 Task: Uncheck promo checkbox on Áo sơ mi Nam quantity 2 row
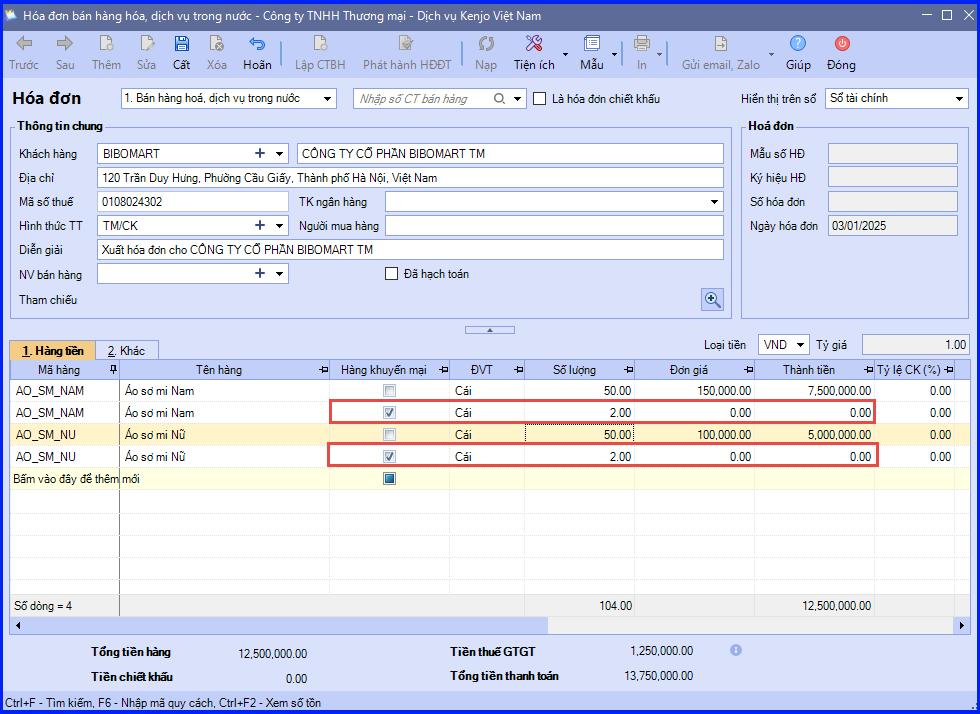tap(389, 413)
